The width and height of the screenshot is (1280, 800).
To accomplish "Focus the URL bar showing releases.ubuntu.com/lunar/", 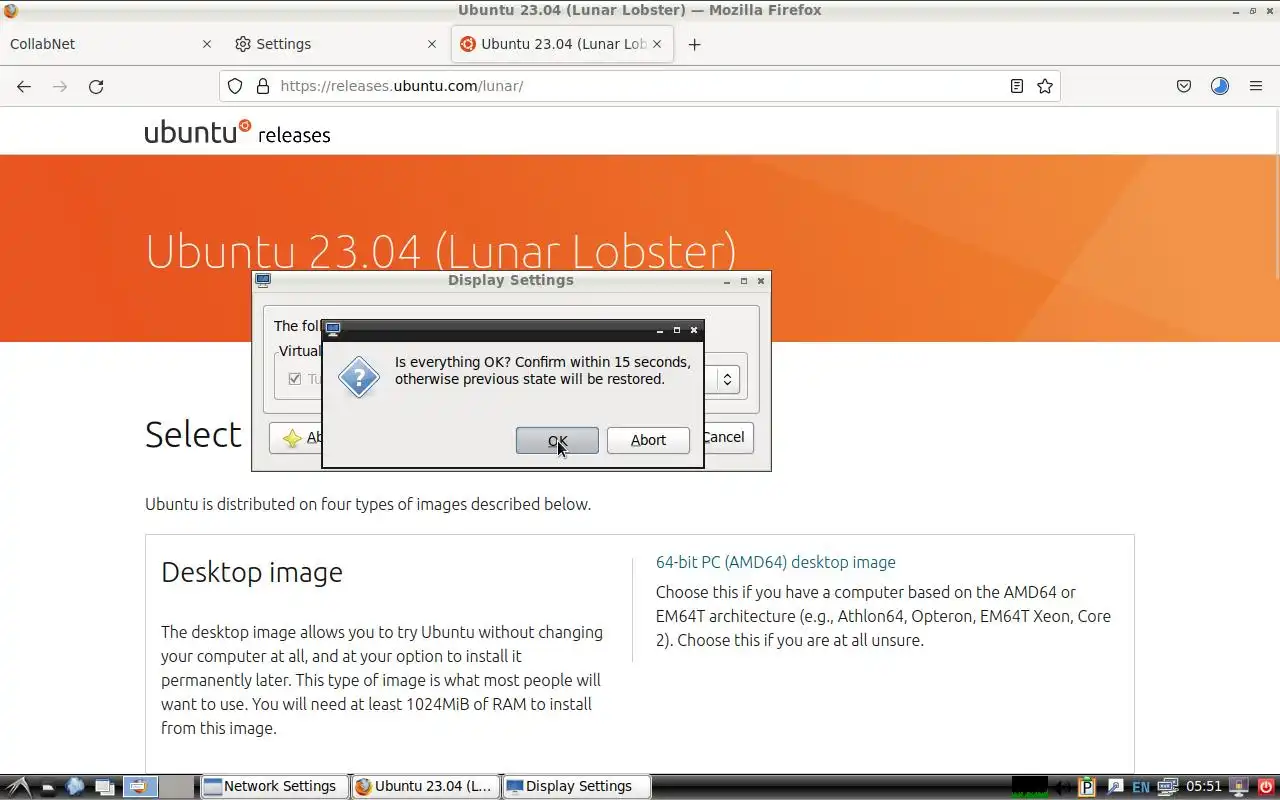I will 640,86.
